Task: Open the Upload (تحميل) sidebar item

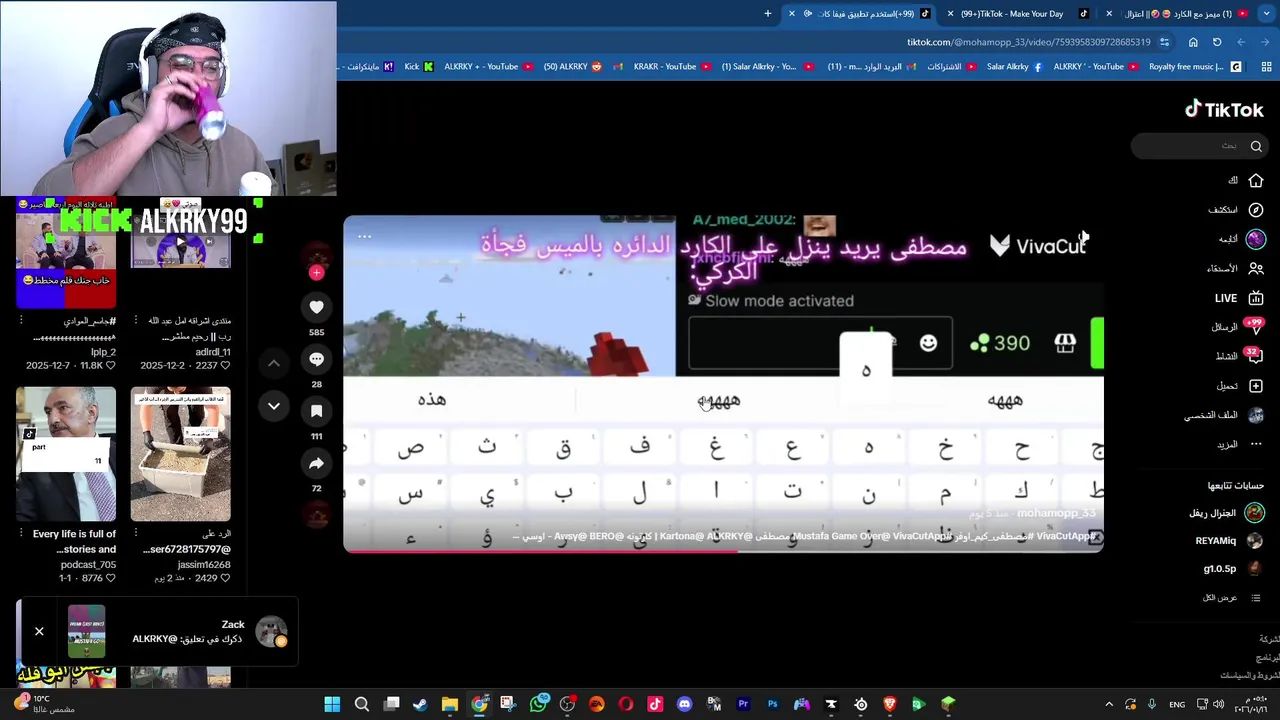Action: click(1239, 386)
